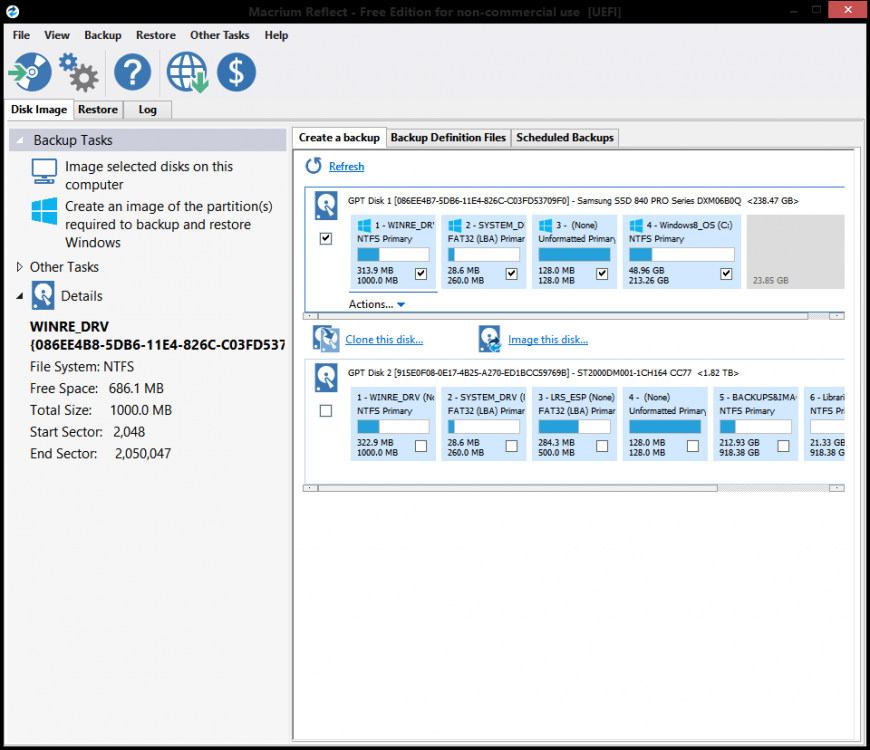Click Disk 1 horizontal scrollbar right arrow

click(x=837, y=316)
